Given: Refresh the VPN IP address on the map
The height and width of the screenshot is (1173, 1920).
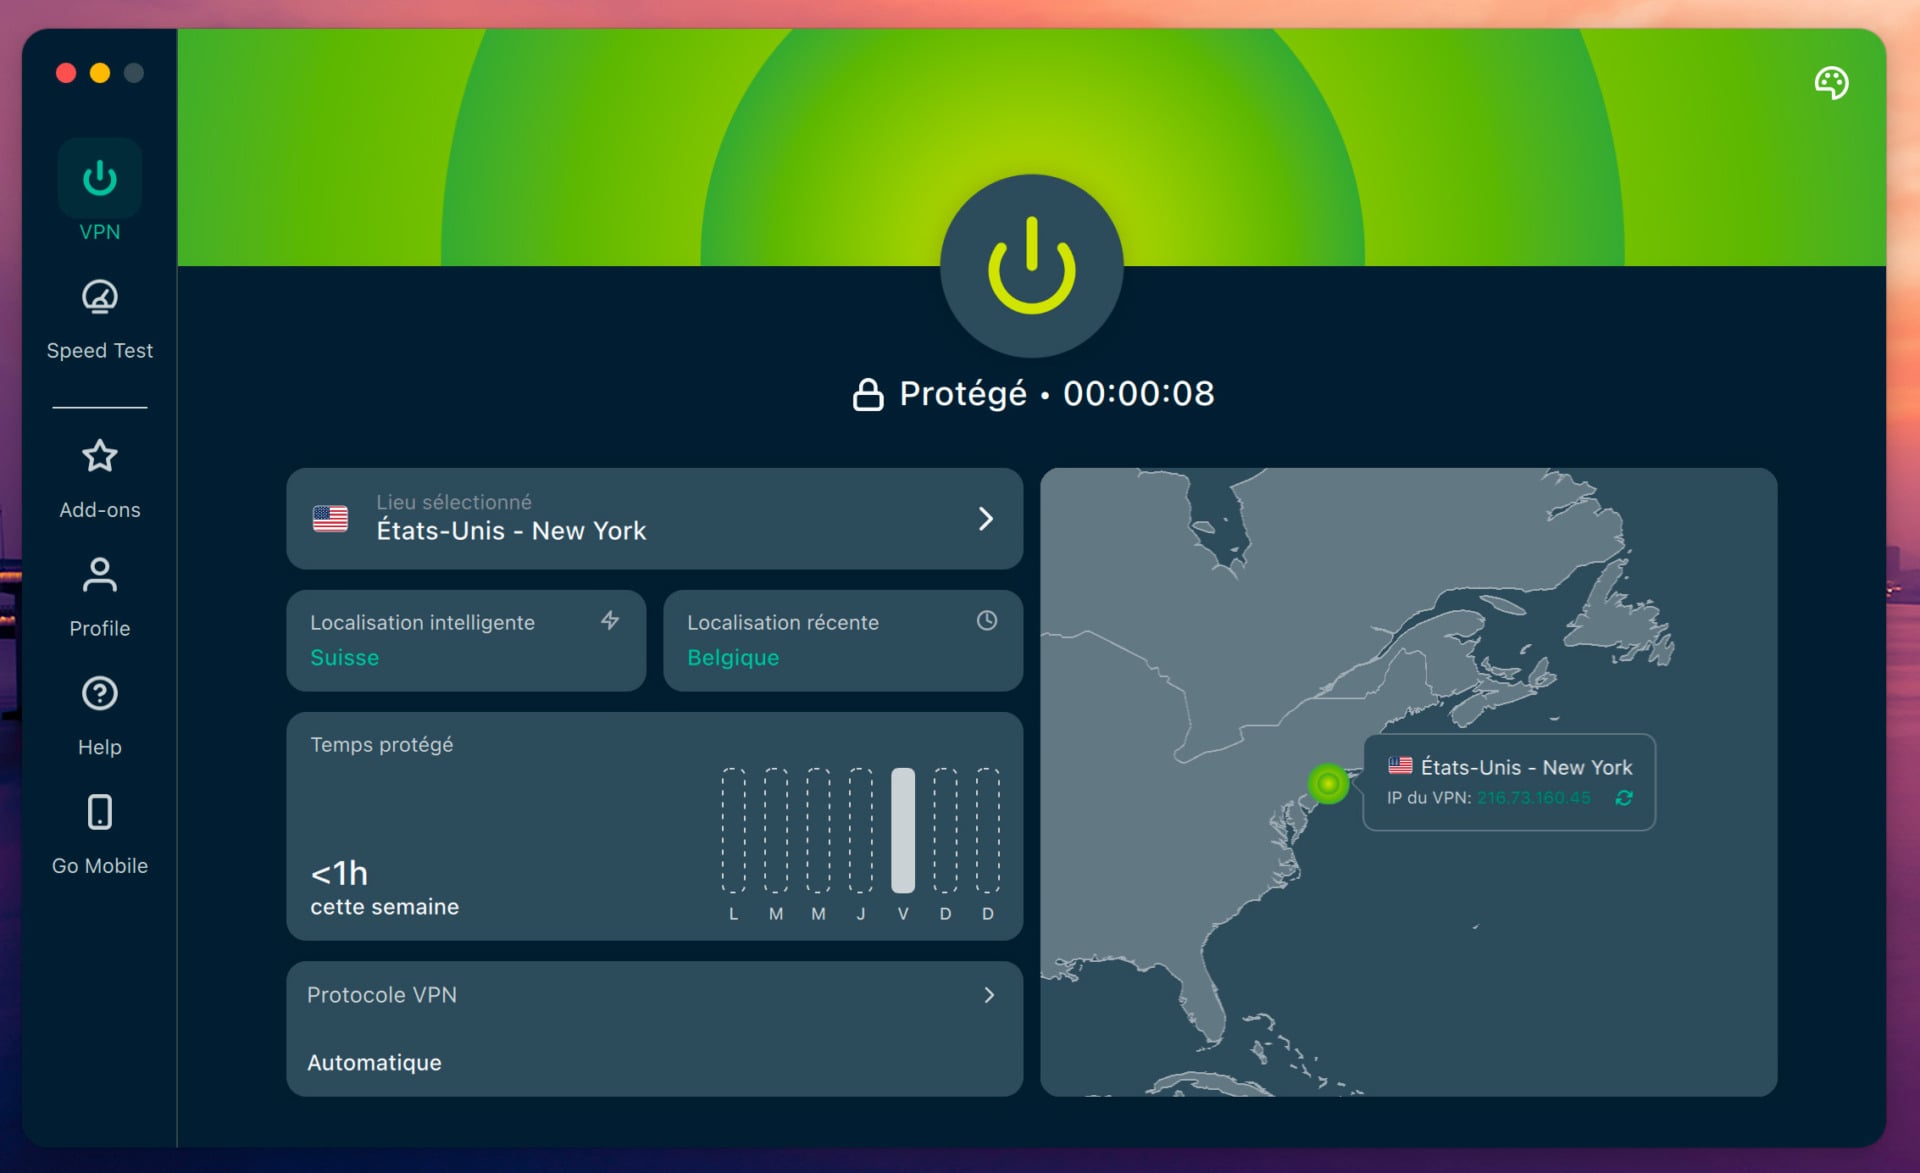Looking at the screenshot, I should click(1623, 798).
